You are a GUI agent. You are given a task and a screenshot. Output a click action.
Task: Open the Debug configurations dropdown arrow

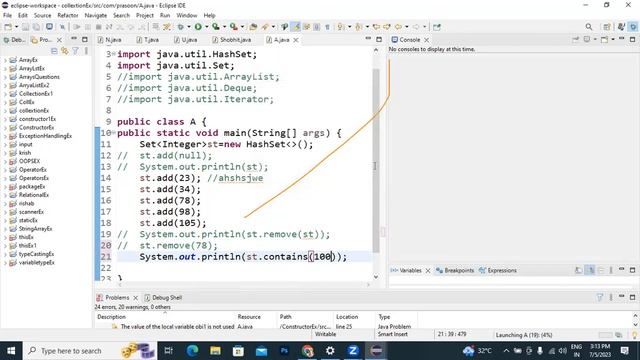pyautogui.click(x=189, y=27)
